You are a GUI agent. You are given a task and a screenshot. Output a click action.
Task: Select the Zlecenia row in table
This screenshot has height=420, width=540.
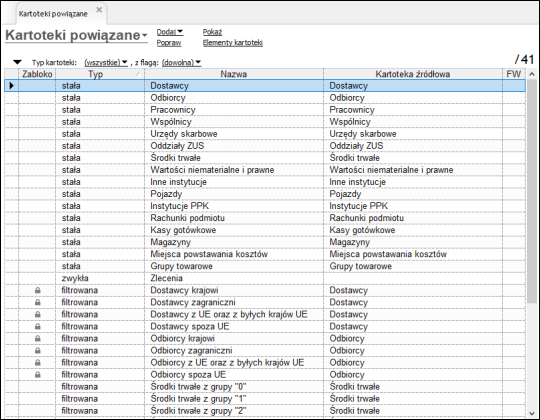(265, 278)
